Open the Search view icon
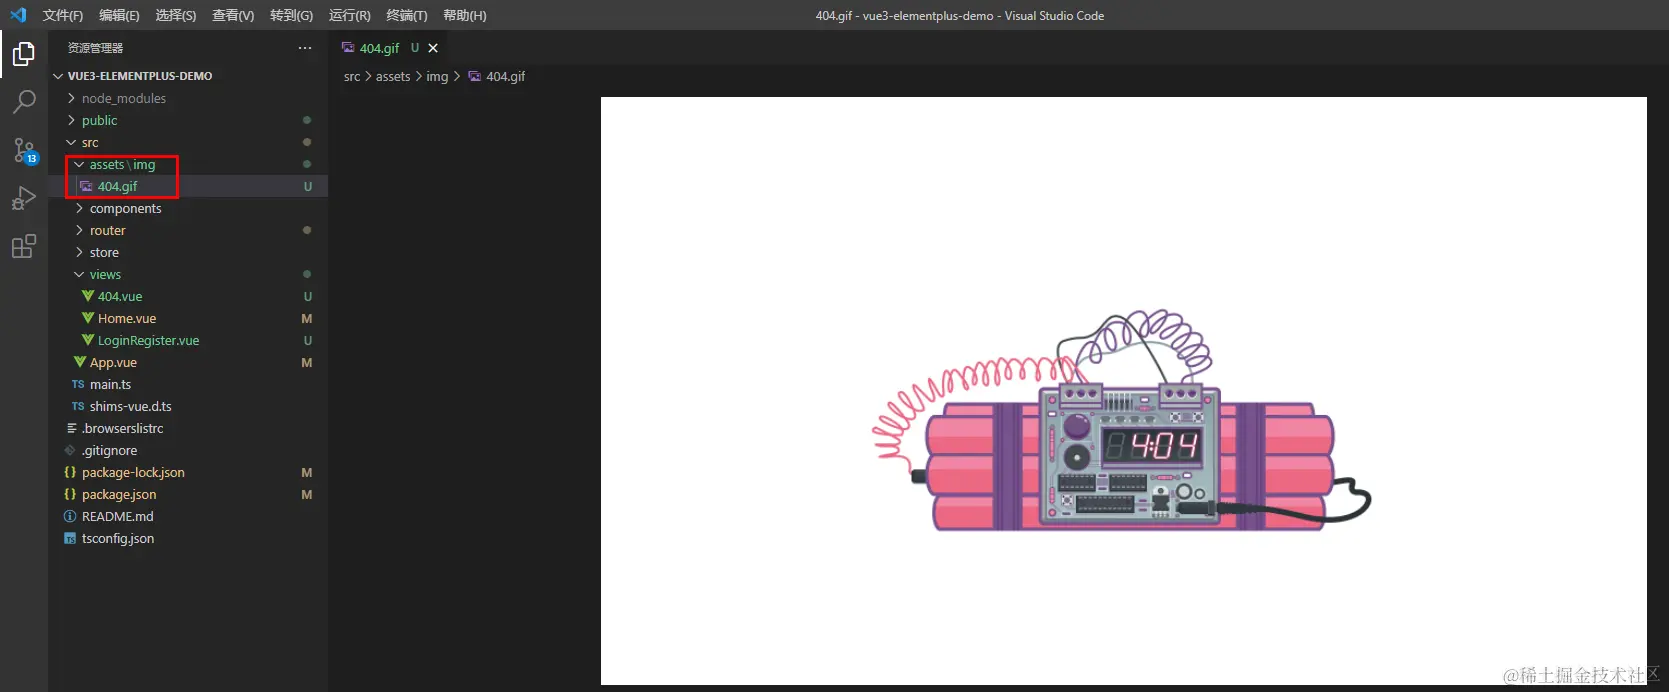The image size is (1669, 692). click(x=24, y=102)
